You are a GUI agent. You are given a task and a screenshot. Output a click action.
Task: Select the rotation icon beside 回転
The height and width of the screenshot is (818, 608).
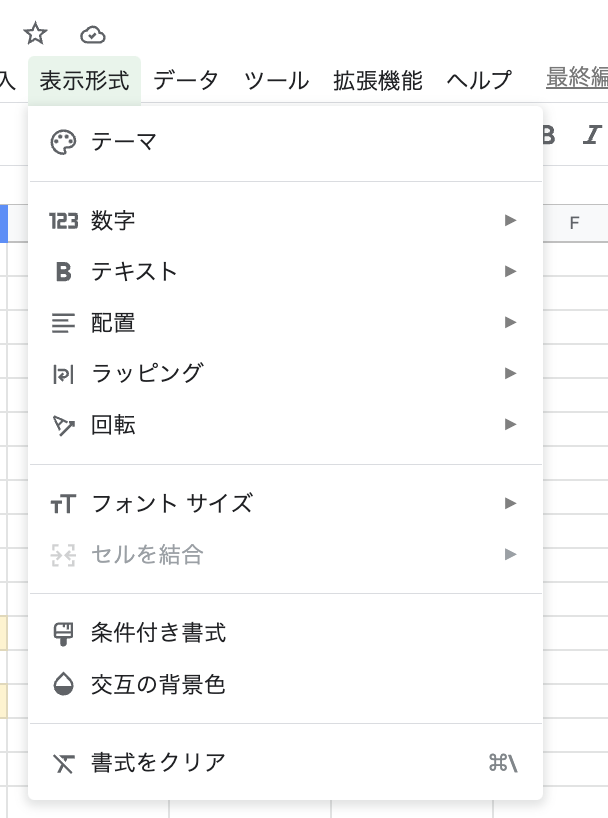tap(63, 423)
